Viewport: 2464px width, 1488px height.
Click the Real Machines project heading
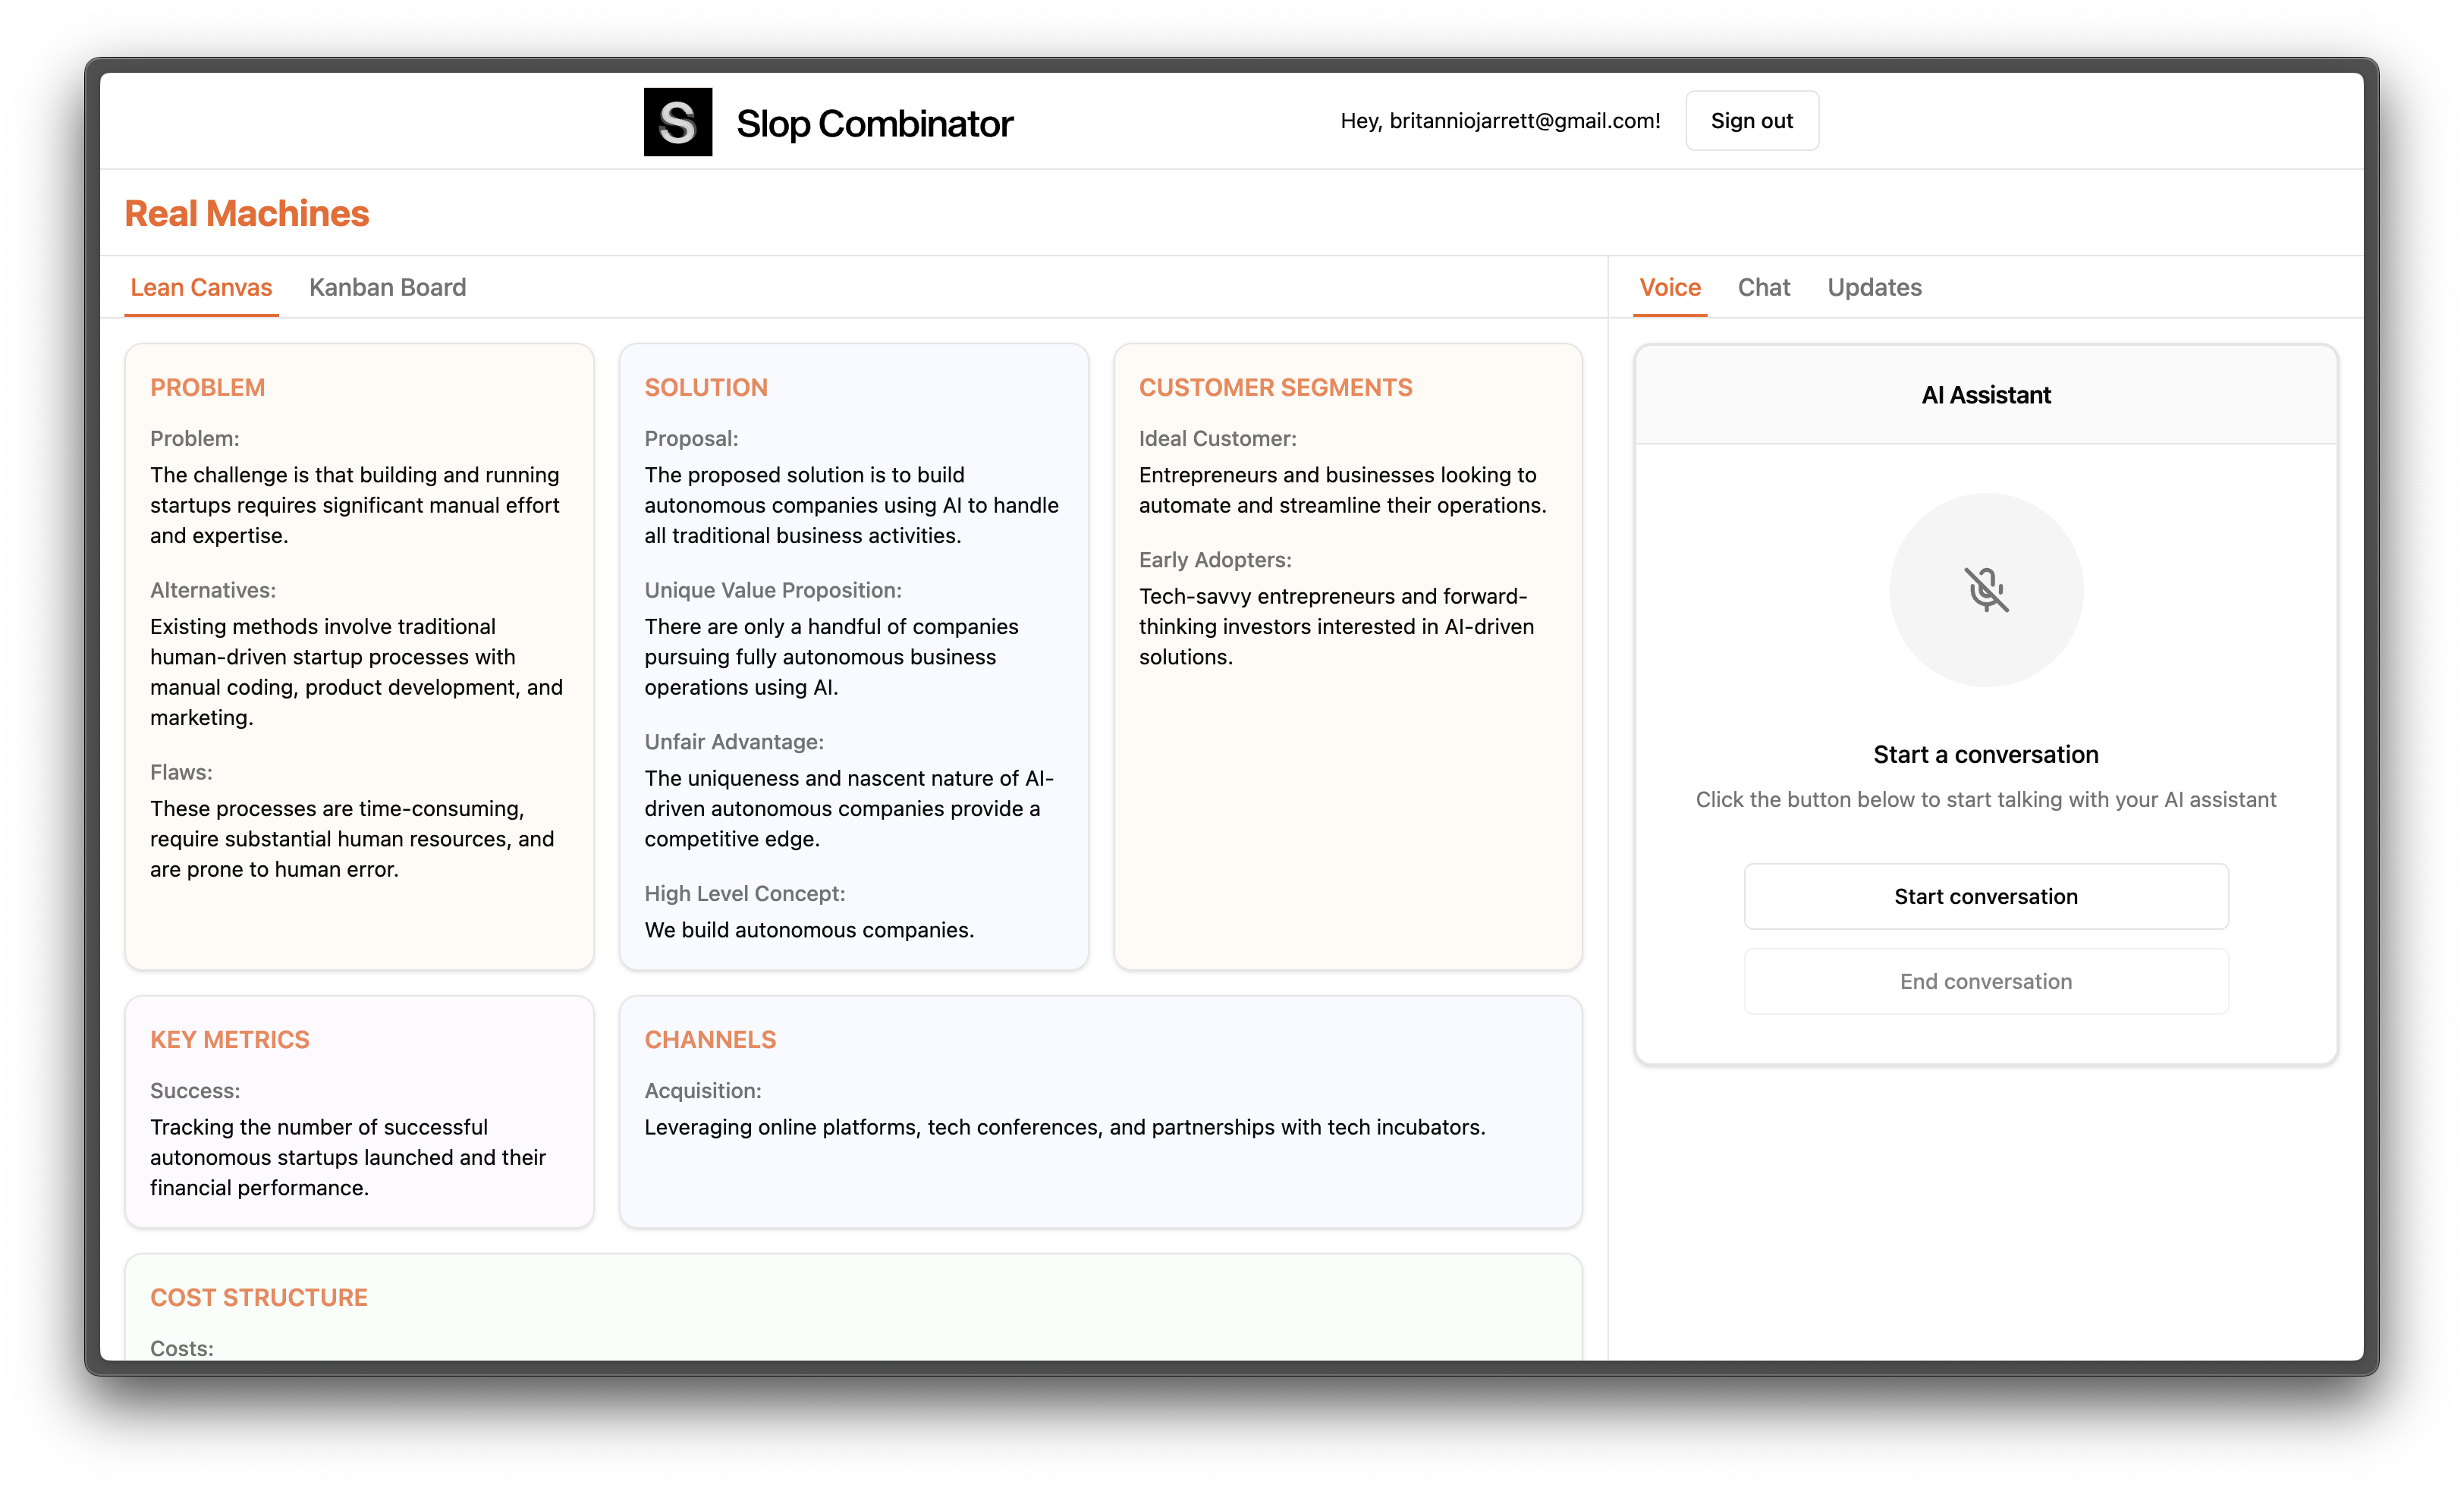246,213
